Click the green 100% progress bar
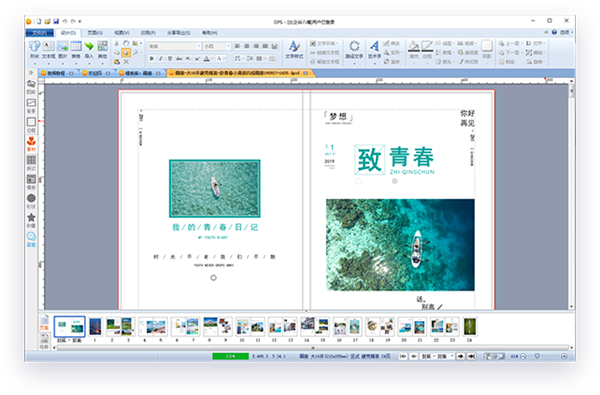Screen dimensions: 600x395 tap(230, 356)
